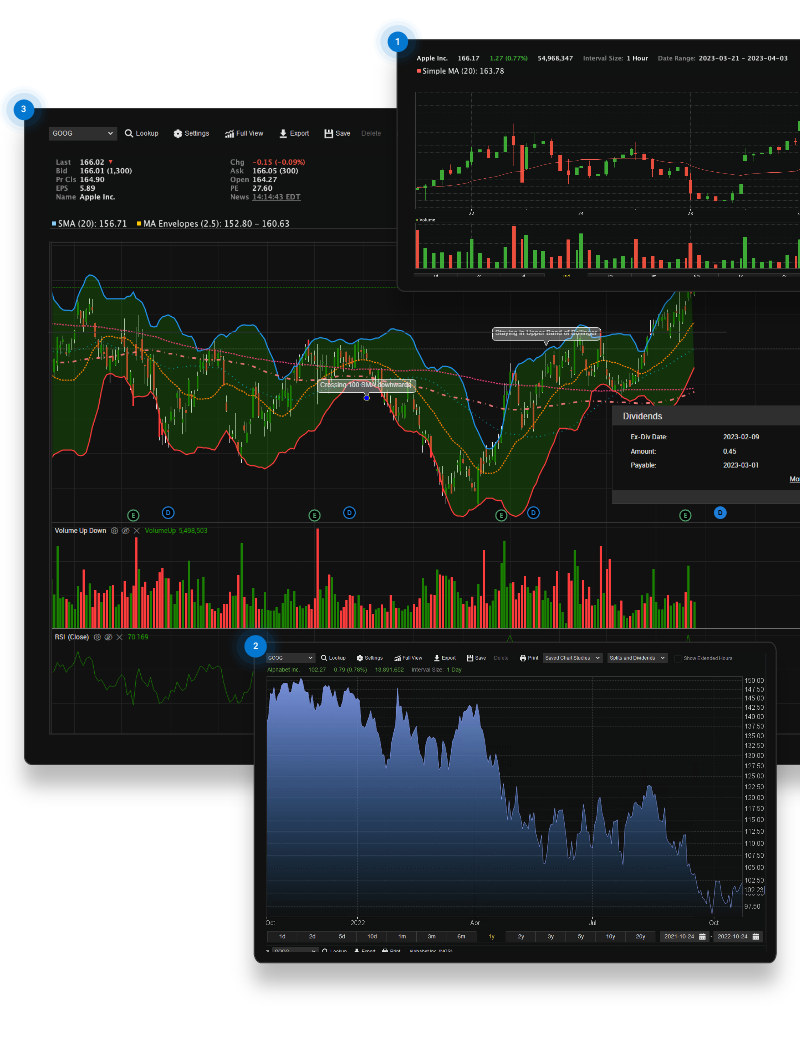Click the filled blue dividend marker

[x=720, y=512]
